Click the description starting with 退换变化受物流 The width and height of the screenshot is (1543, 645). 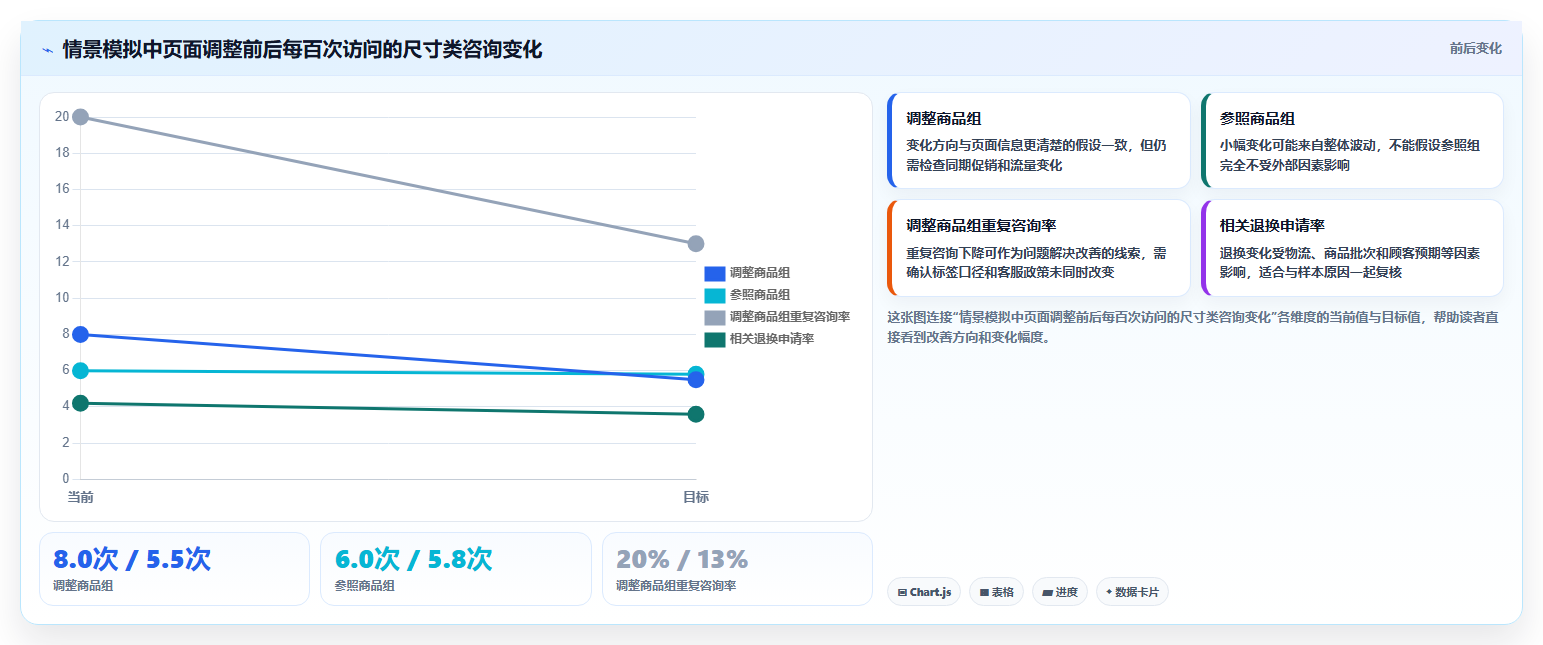pos(1350,262)
